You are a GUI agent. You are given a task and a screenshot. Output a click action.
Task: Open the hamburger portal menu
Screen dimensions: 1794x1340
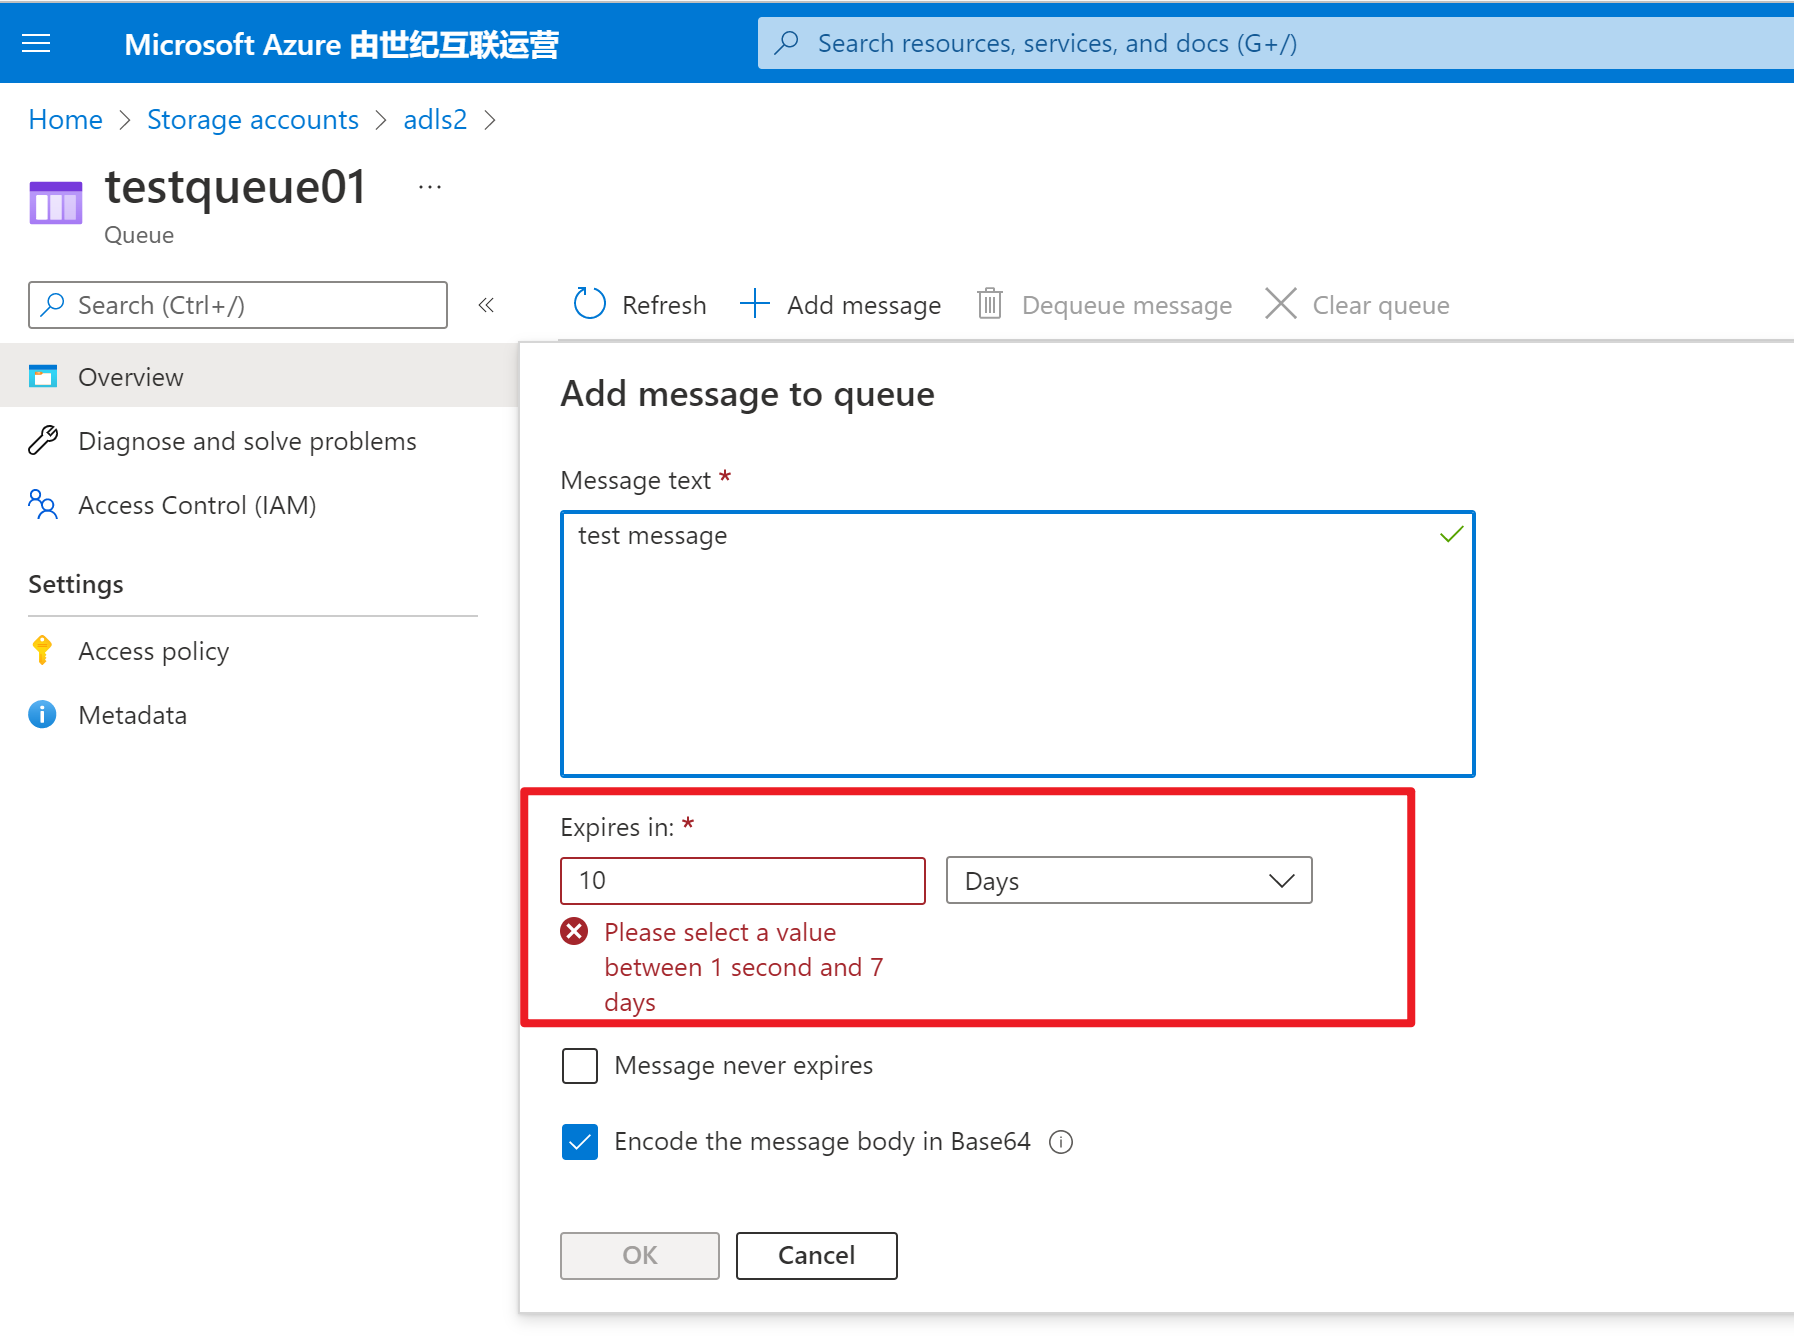click(x=36, y=43)
